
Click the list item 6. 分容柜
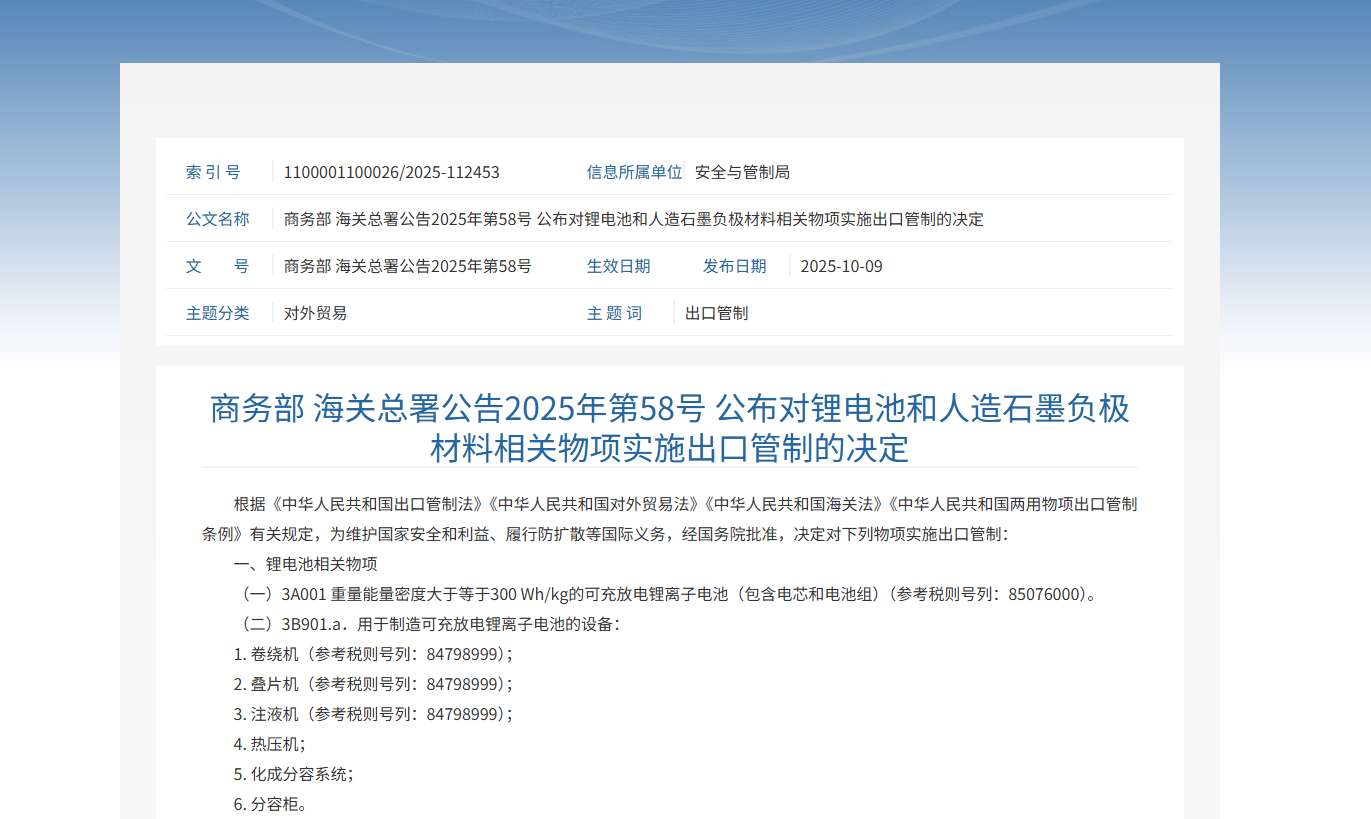tap(270, 804)
